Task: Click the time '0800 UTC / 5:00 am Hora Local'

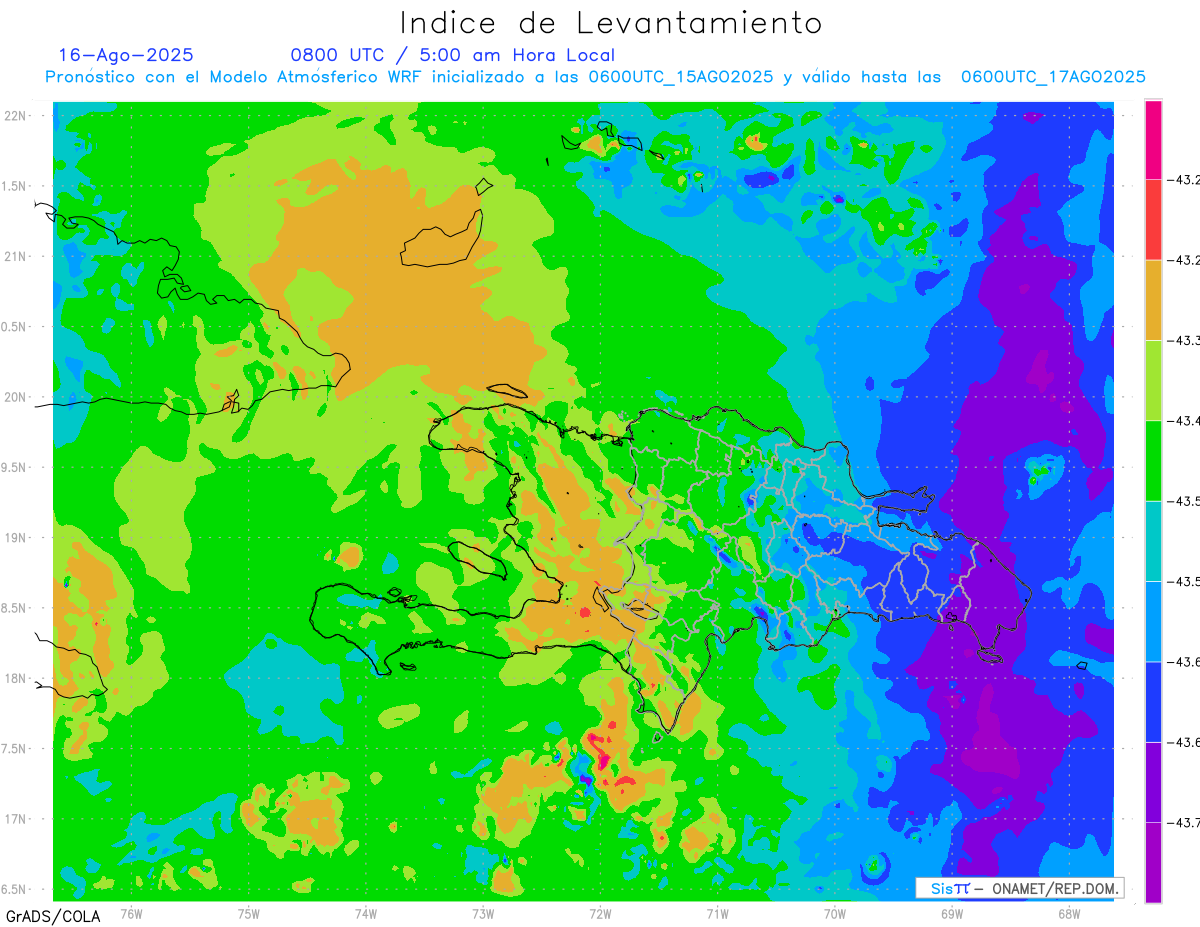Action: coord(453,55)
